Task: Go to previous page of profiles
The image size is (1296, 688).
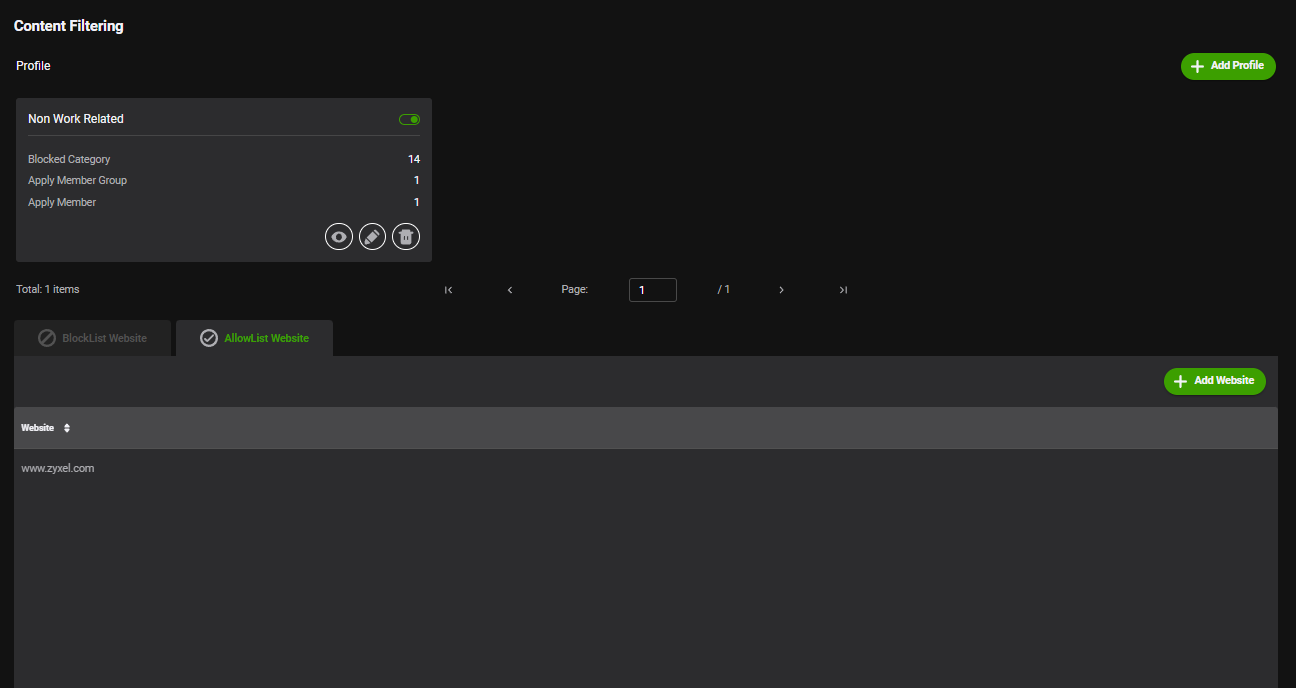Action: [x=510, y=290]
